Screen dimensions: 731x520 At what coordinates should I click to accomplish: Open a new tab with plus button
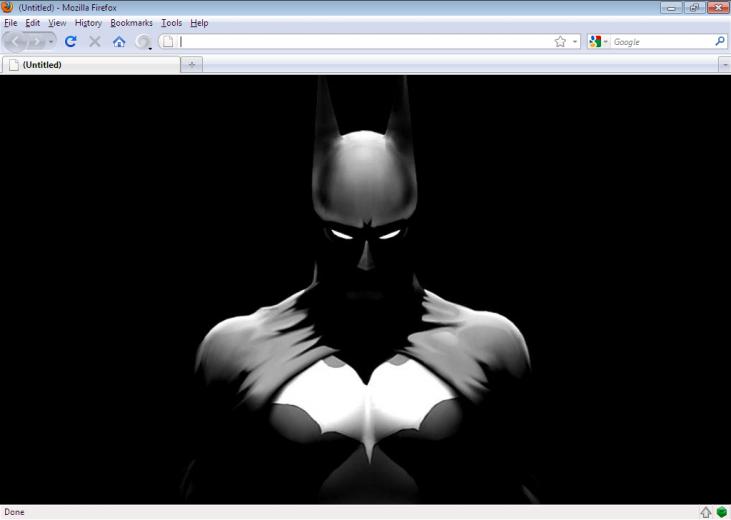[x=192, y=65]
